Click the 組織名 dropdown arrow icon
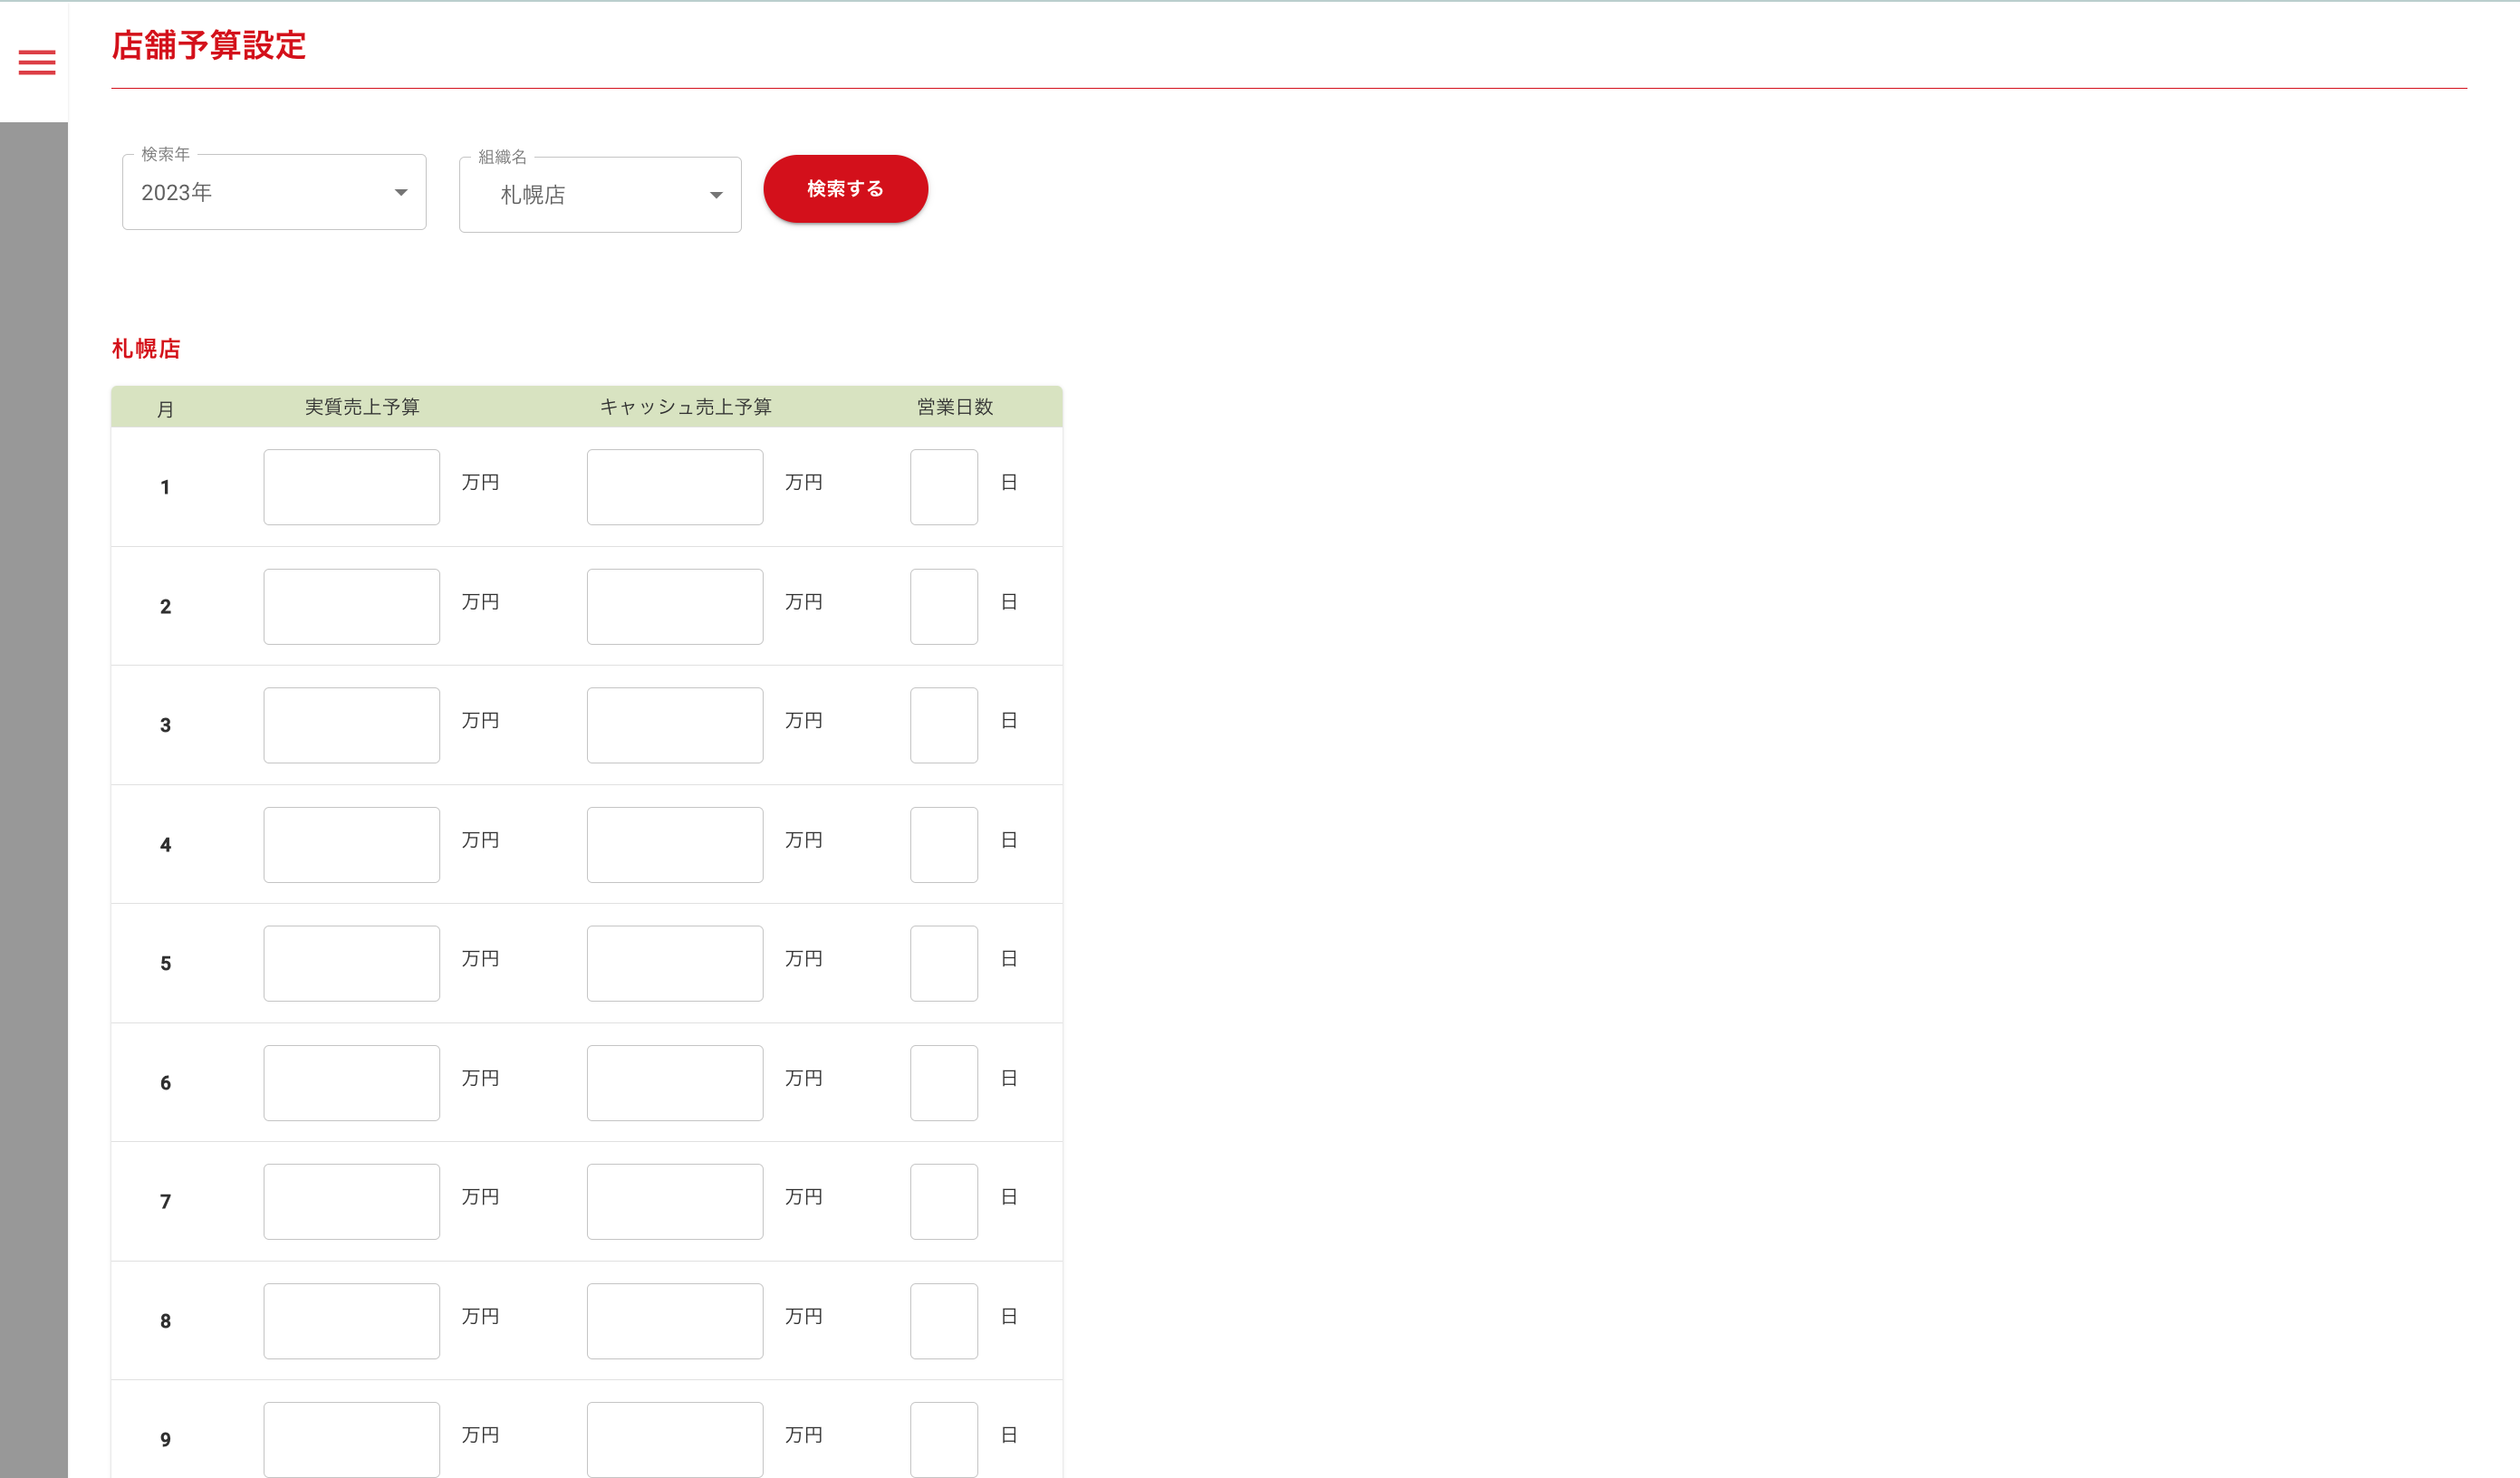The width and height of the screenshot is (2520, 1478). coord(716,195)
